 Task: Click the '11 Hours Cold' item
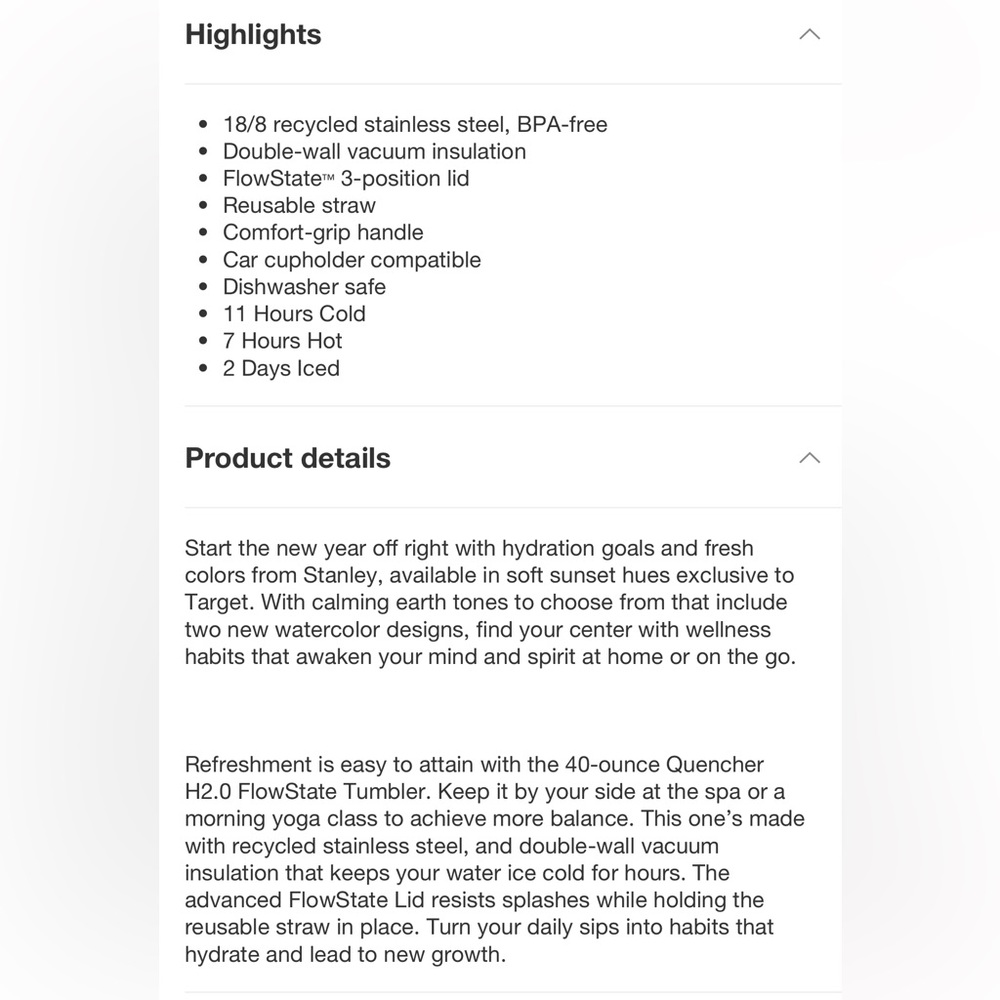(294, 314)
